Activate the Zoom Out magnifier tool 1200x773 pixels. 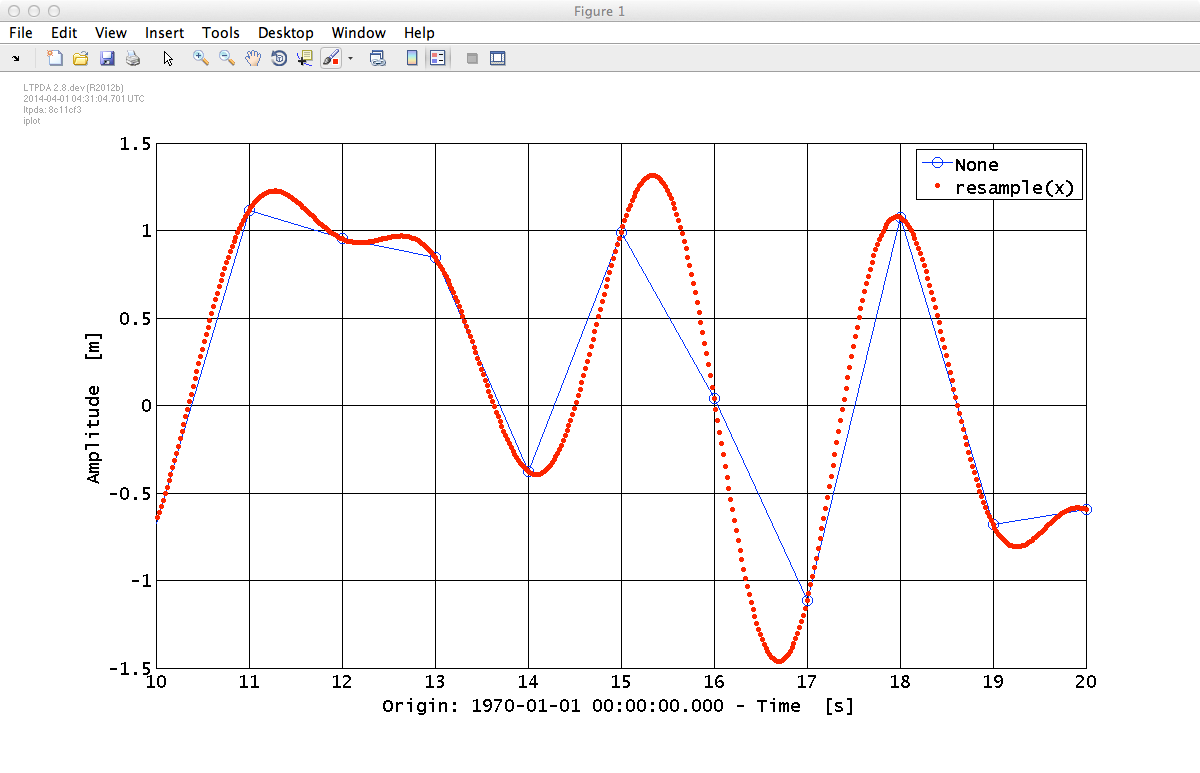pos(227,59)
